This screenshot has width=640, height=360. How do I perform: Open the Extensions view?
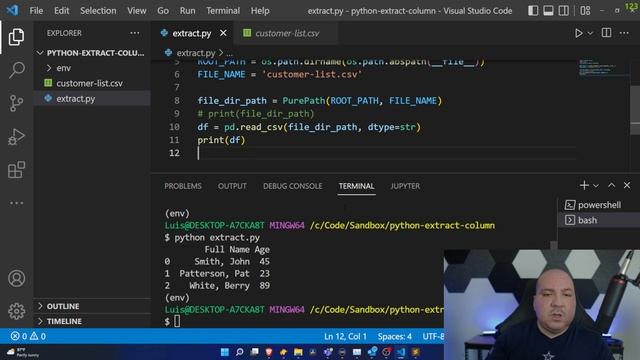point(16,169)
